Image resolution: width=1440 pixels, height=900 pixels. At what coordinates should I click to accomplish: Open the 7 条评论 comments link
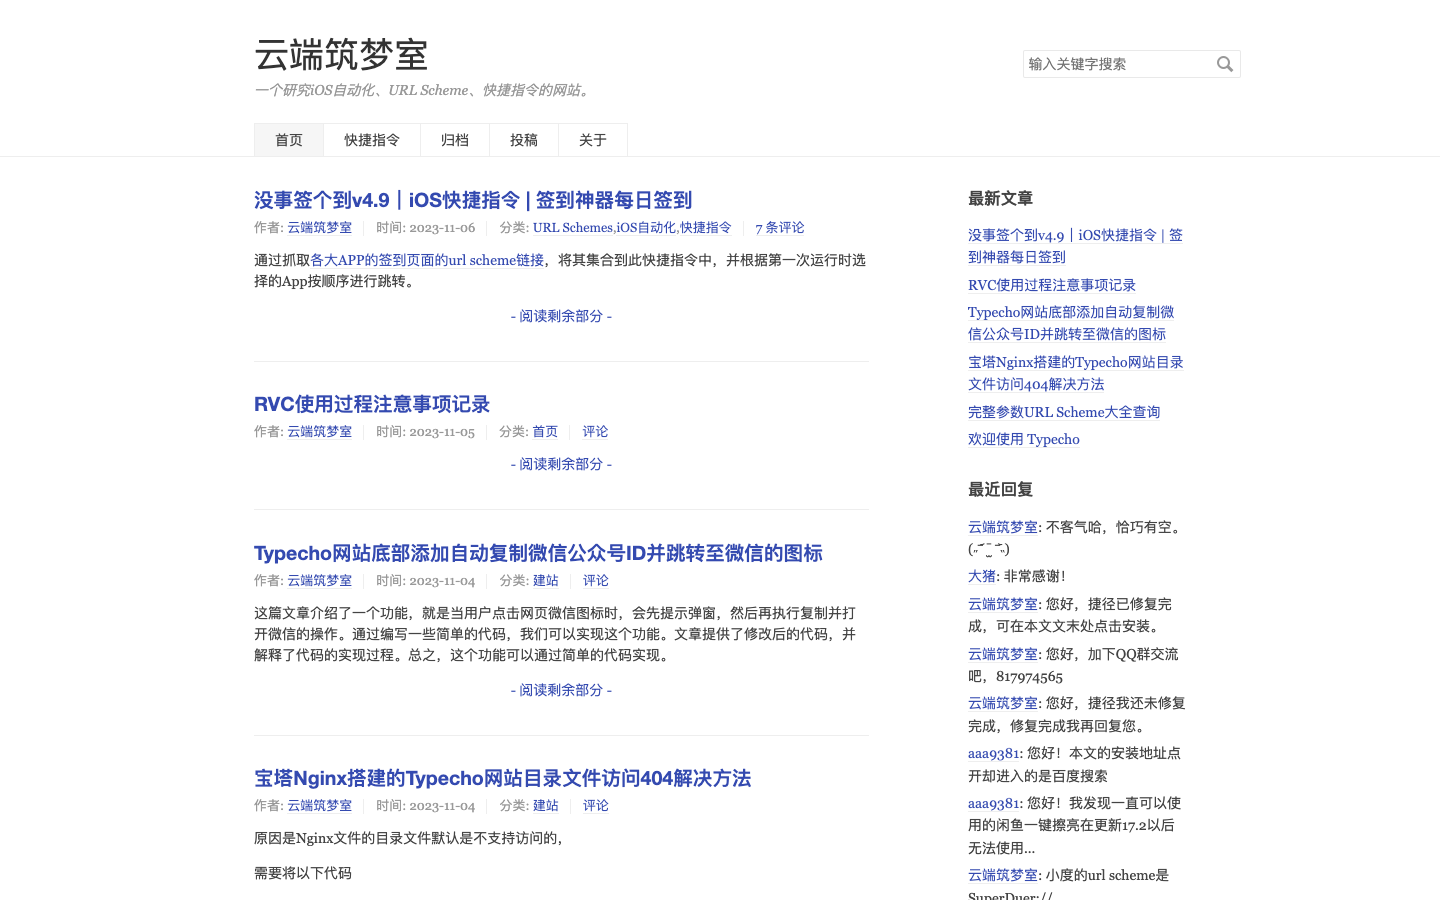(x=779, y=227)
